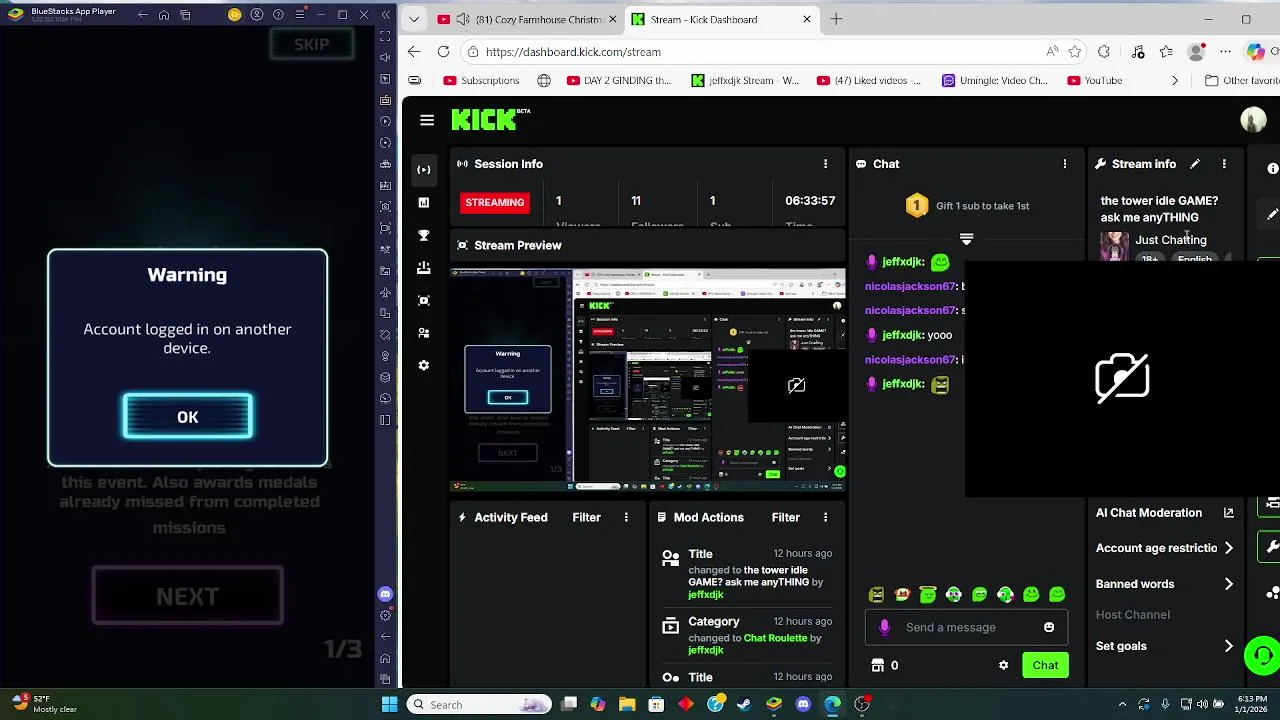The image size is (1280, 720).
Task: Open the browser tab search dropdown
Action: coord(414,19)
